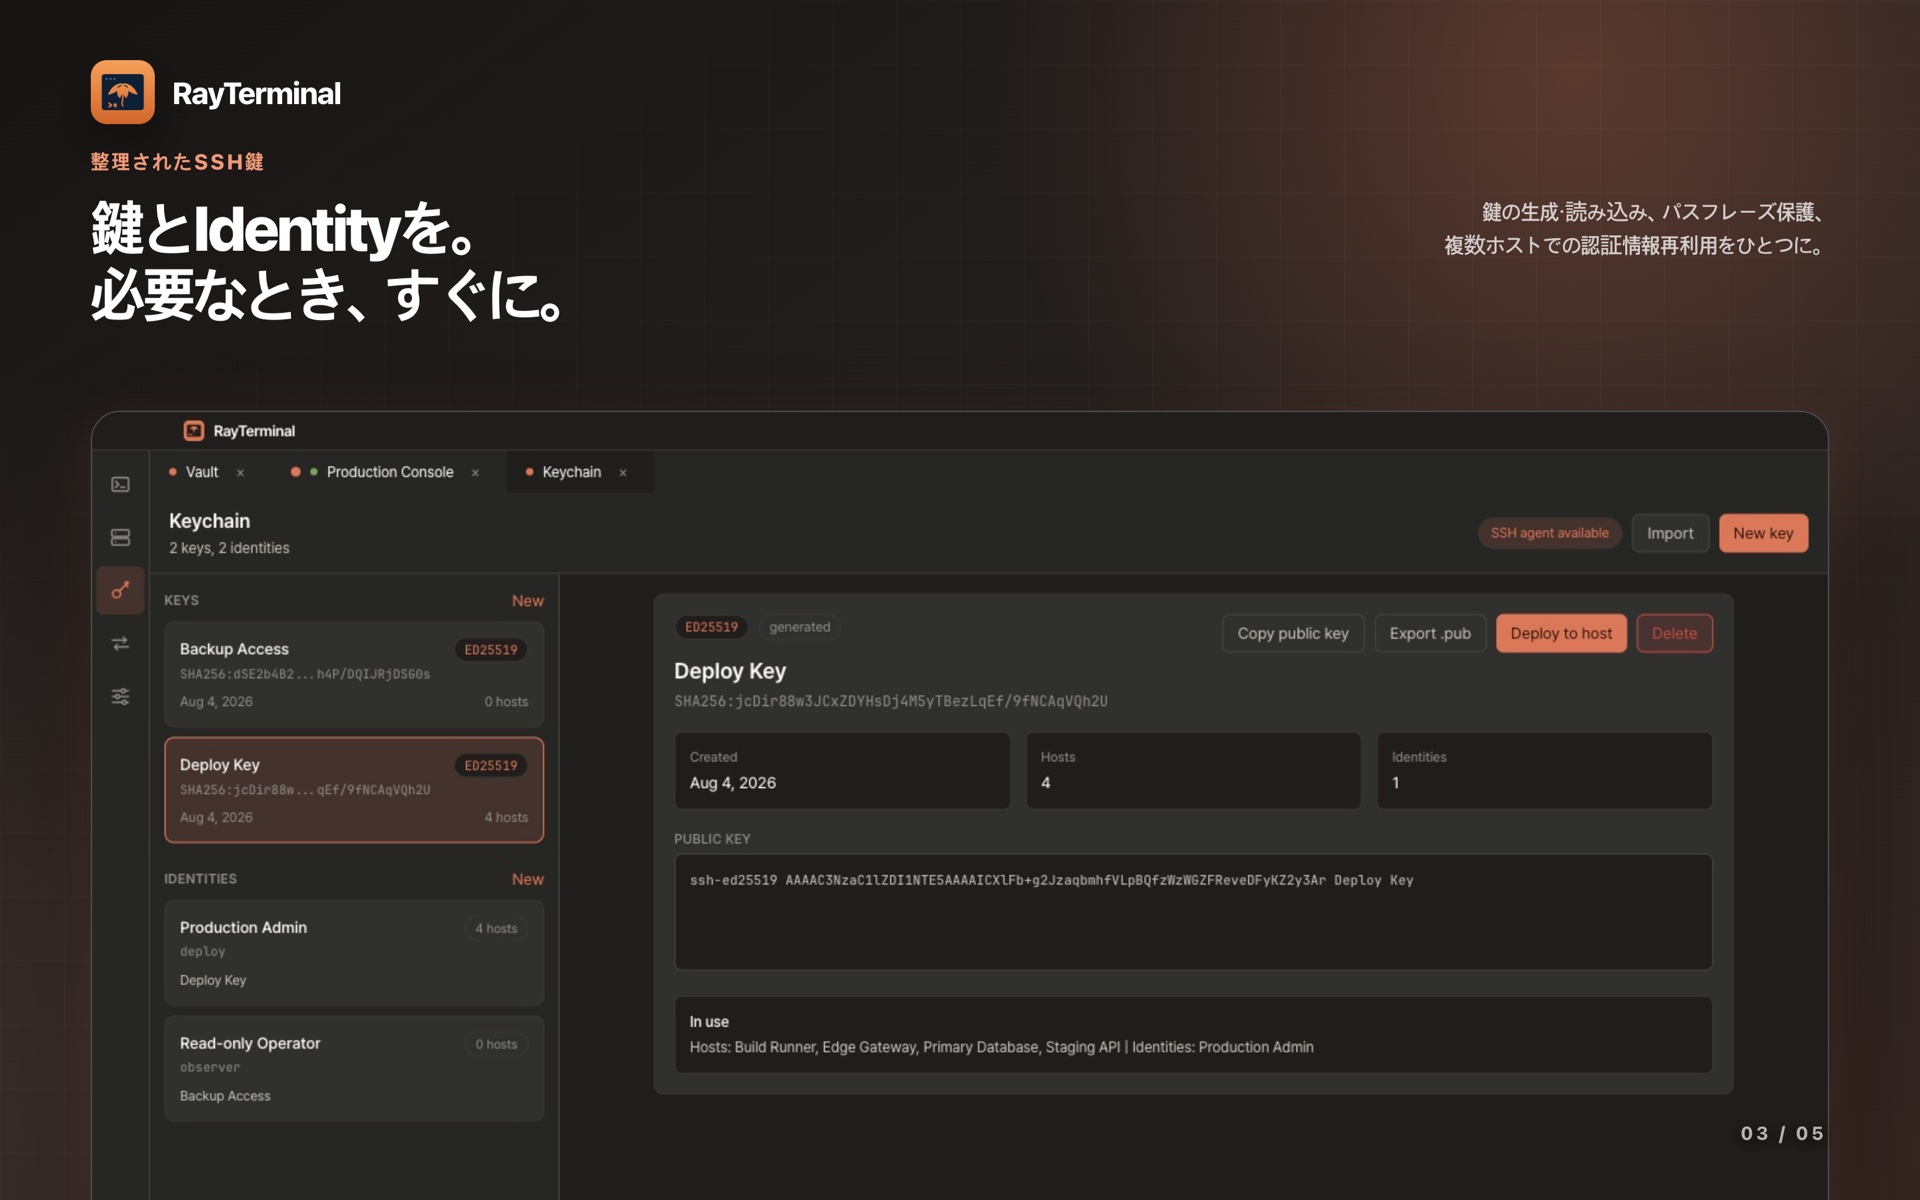This screenshot has height=1200, width=1920.
Task: Click the generated tag
Action: [799, 627]
